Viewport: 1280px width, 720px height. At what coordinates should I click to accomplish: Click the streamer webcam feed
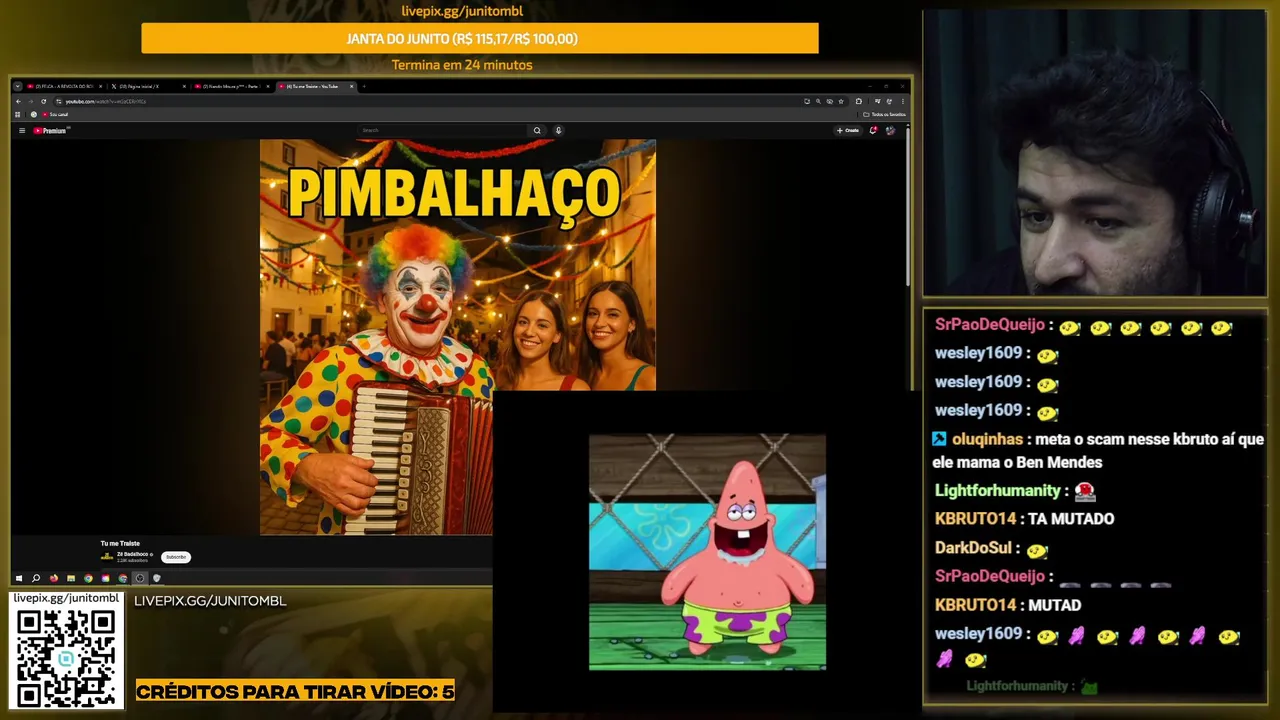tap(1094, 153)
